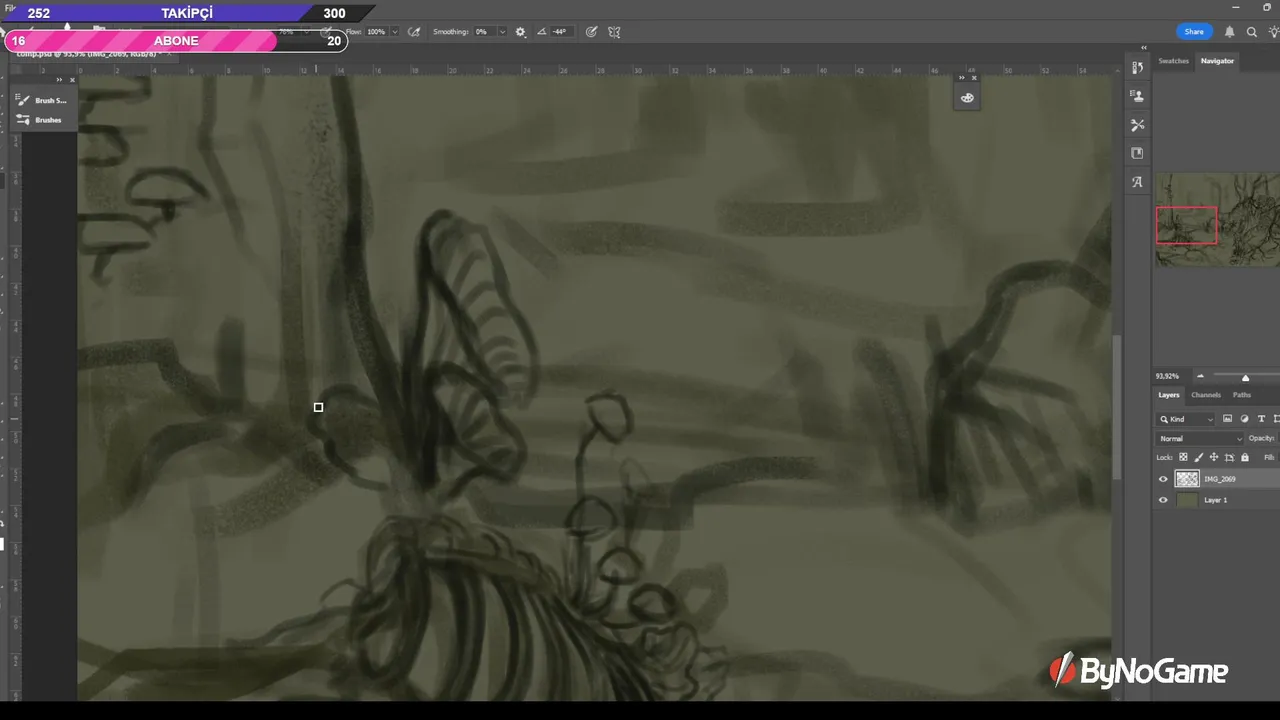Select the IMG_2069 layer name
The height and width of the screenshot is (720, 1280).
[1219, 479]
